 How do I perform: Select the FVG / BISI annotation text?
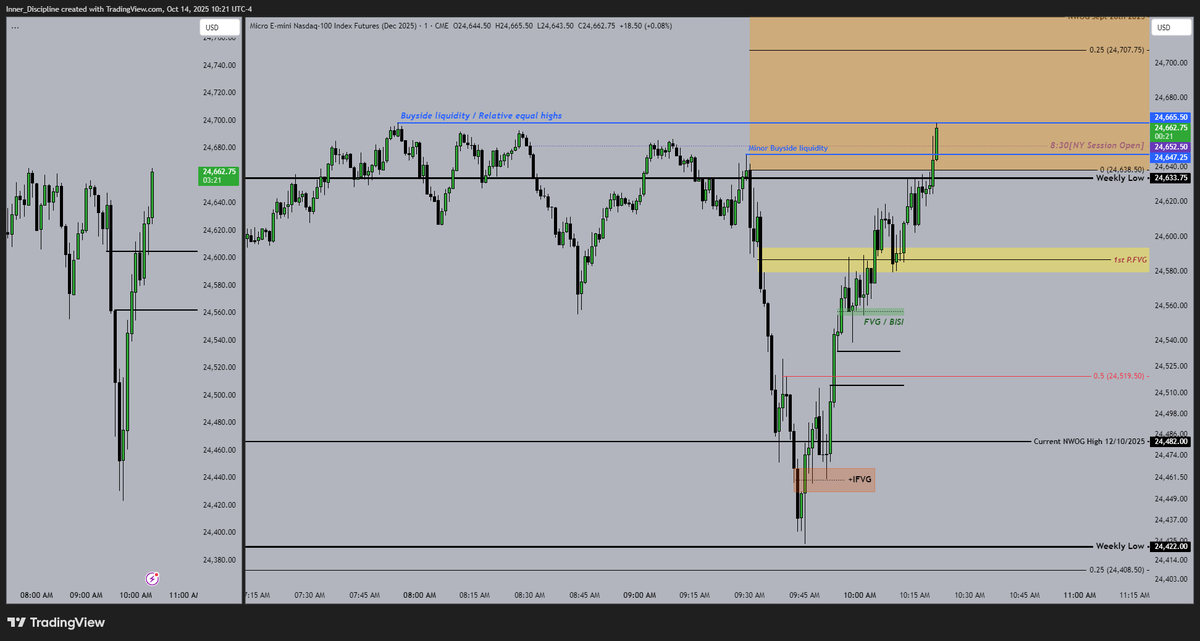[884, 322]
